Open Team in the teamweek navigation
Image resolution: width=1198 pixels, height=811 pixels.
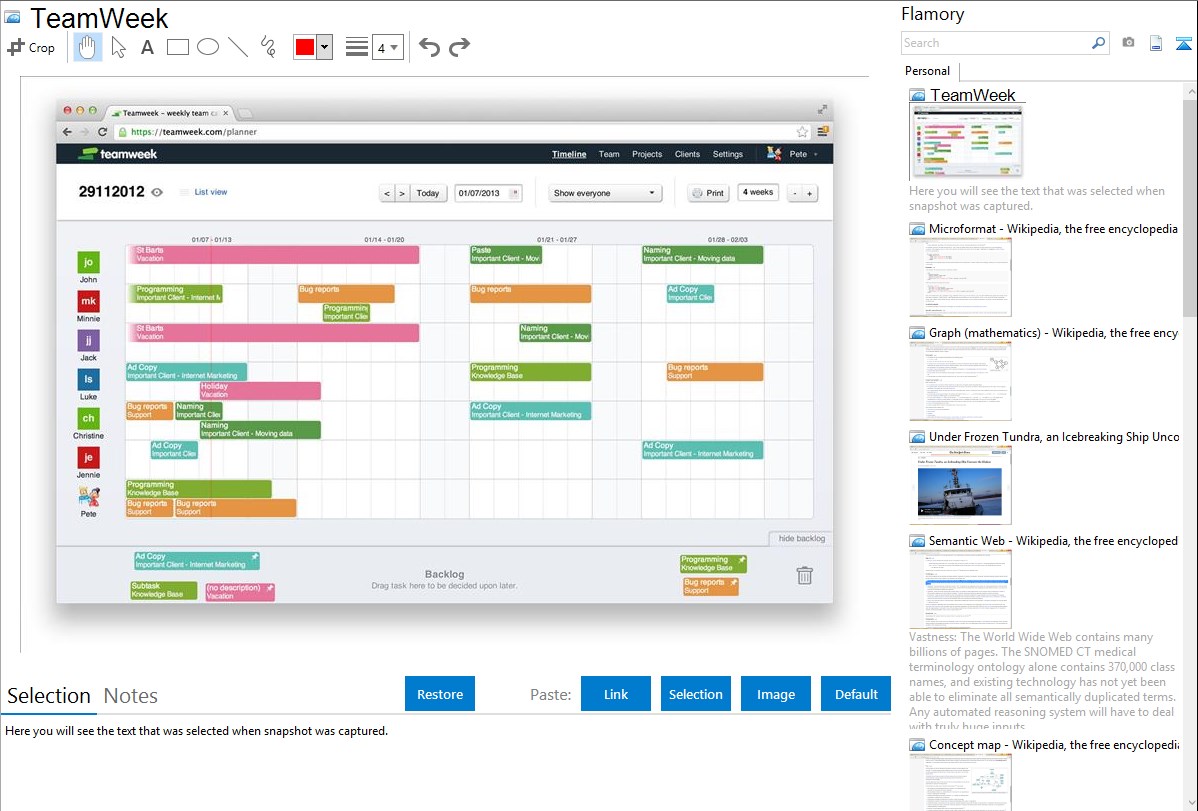coord(609,154)
